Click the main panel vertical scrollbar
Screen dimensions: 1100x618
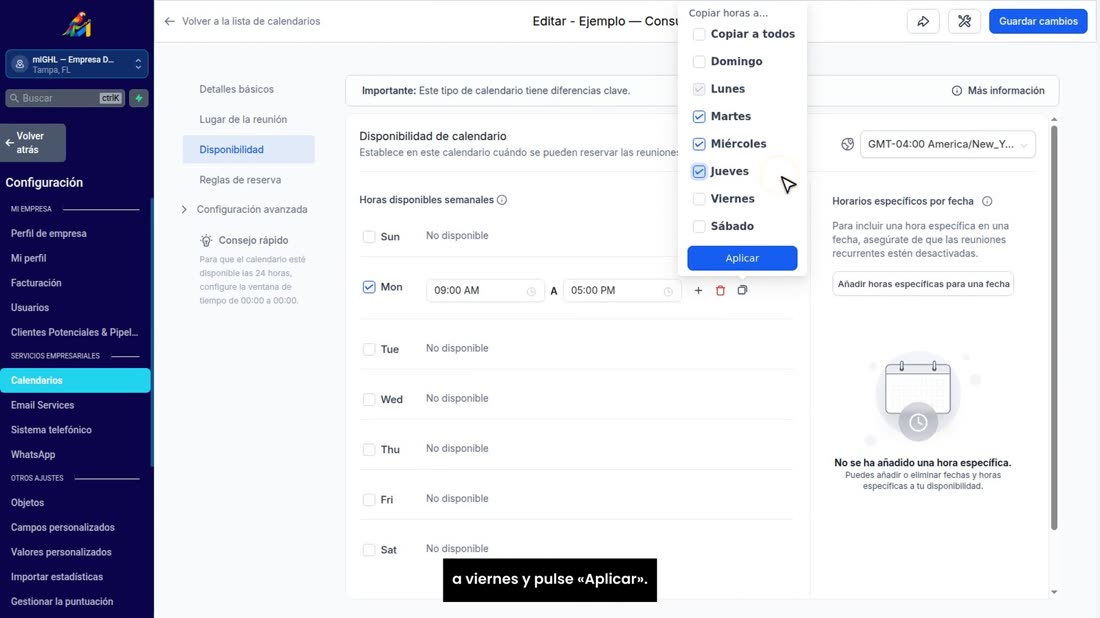[1054, 328]
